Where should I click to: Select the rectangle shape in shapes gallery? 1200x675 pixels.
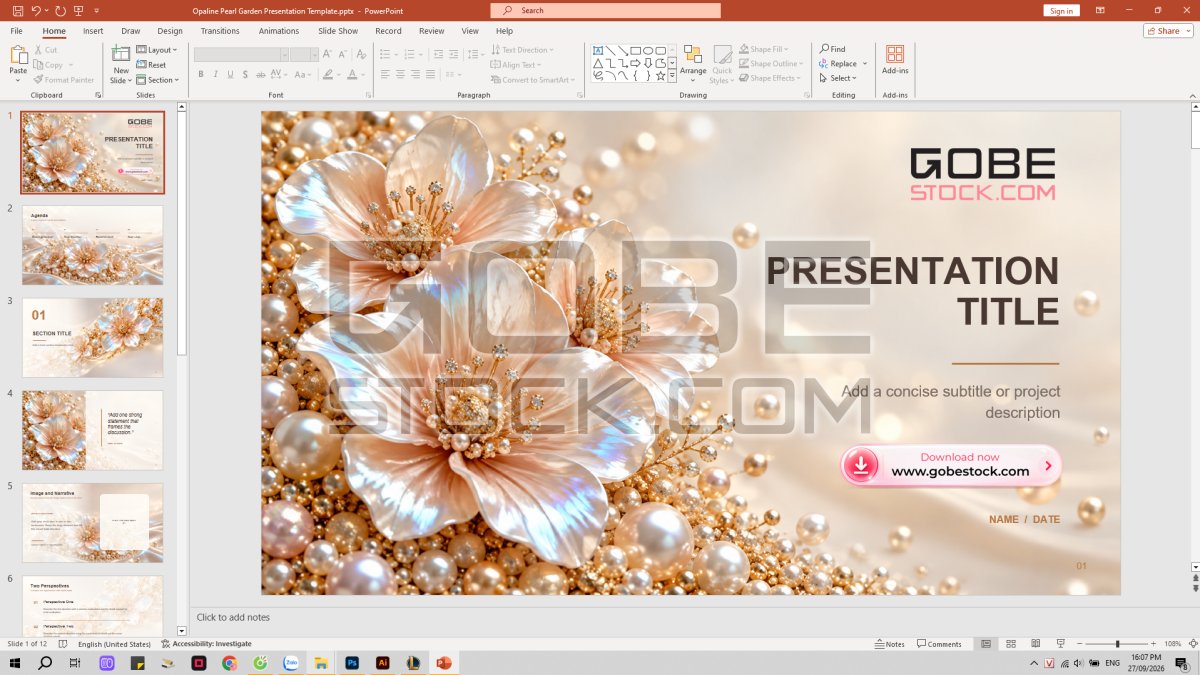point(635,50)
